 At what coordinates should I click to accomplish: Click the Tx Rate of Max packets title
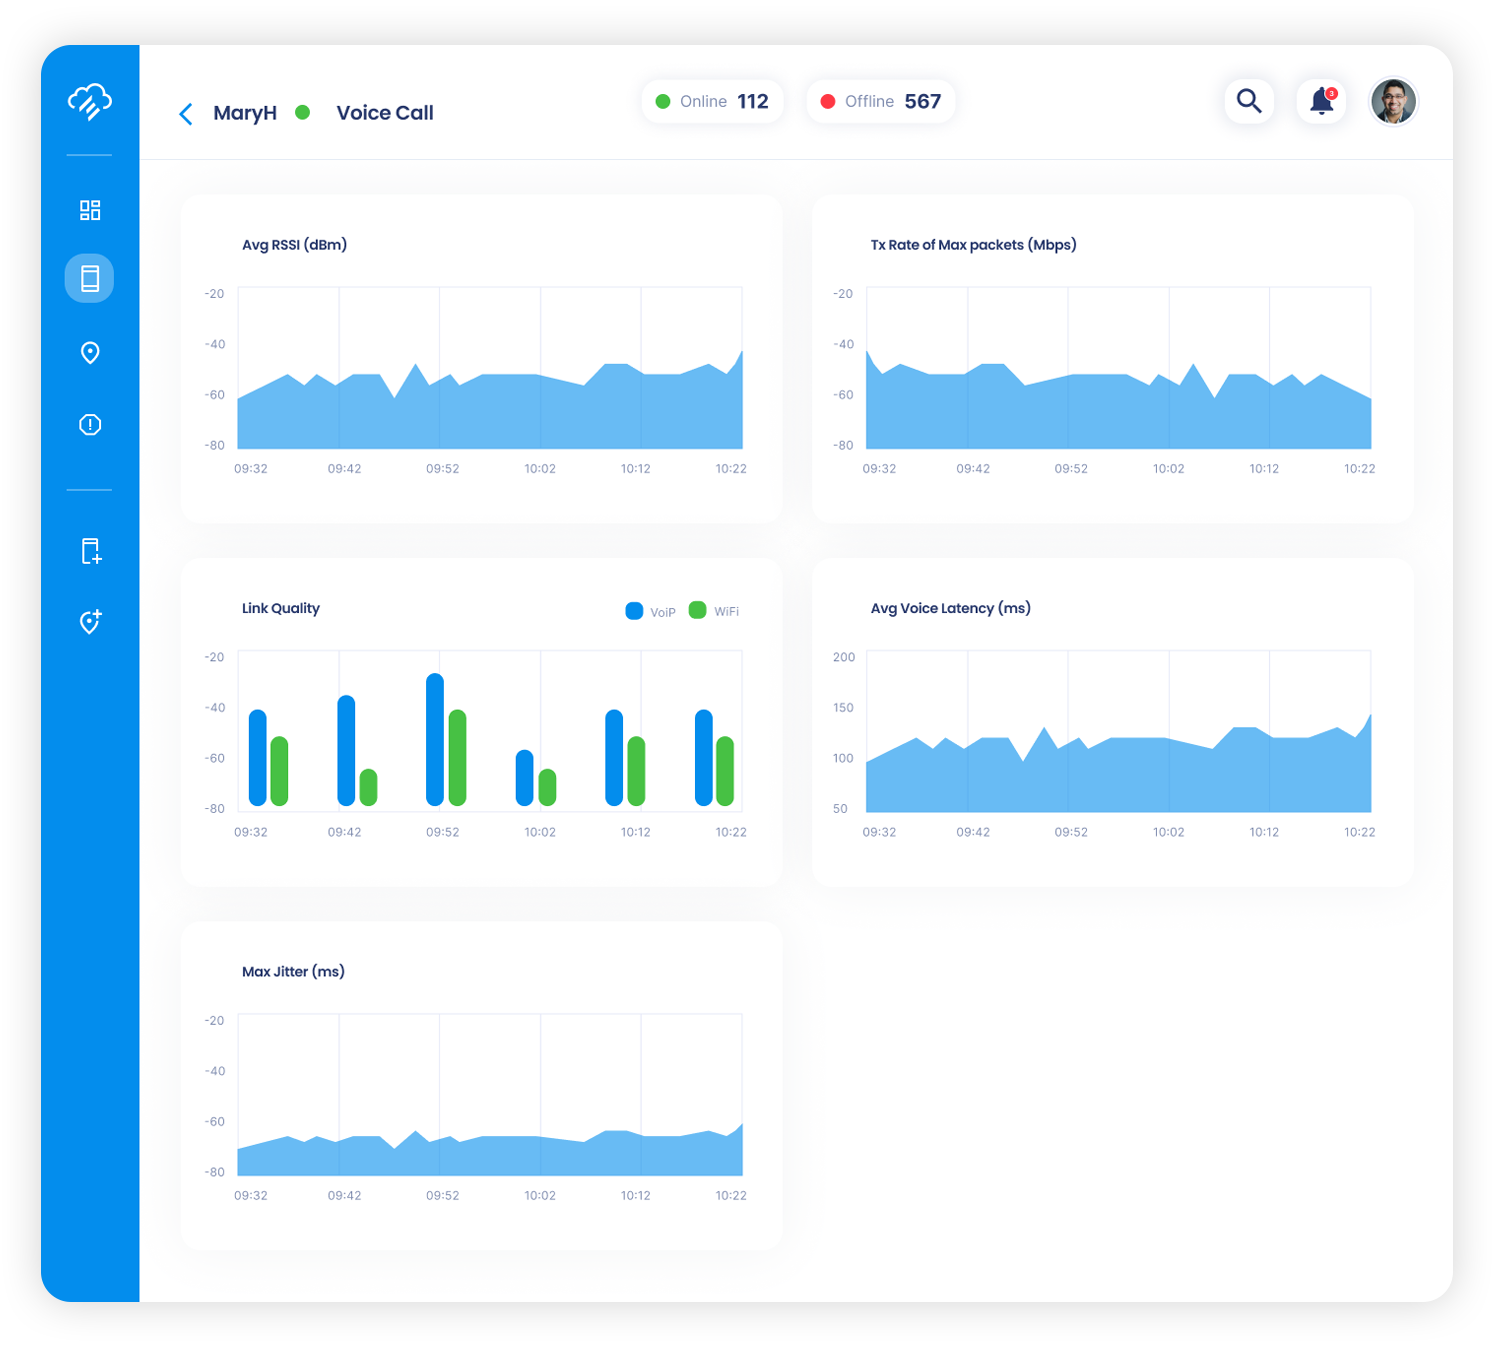(x=974, y=245)
